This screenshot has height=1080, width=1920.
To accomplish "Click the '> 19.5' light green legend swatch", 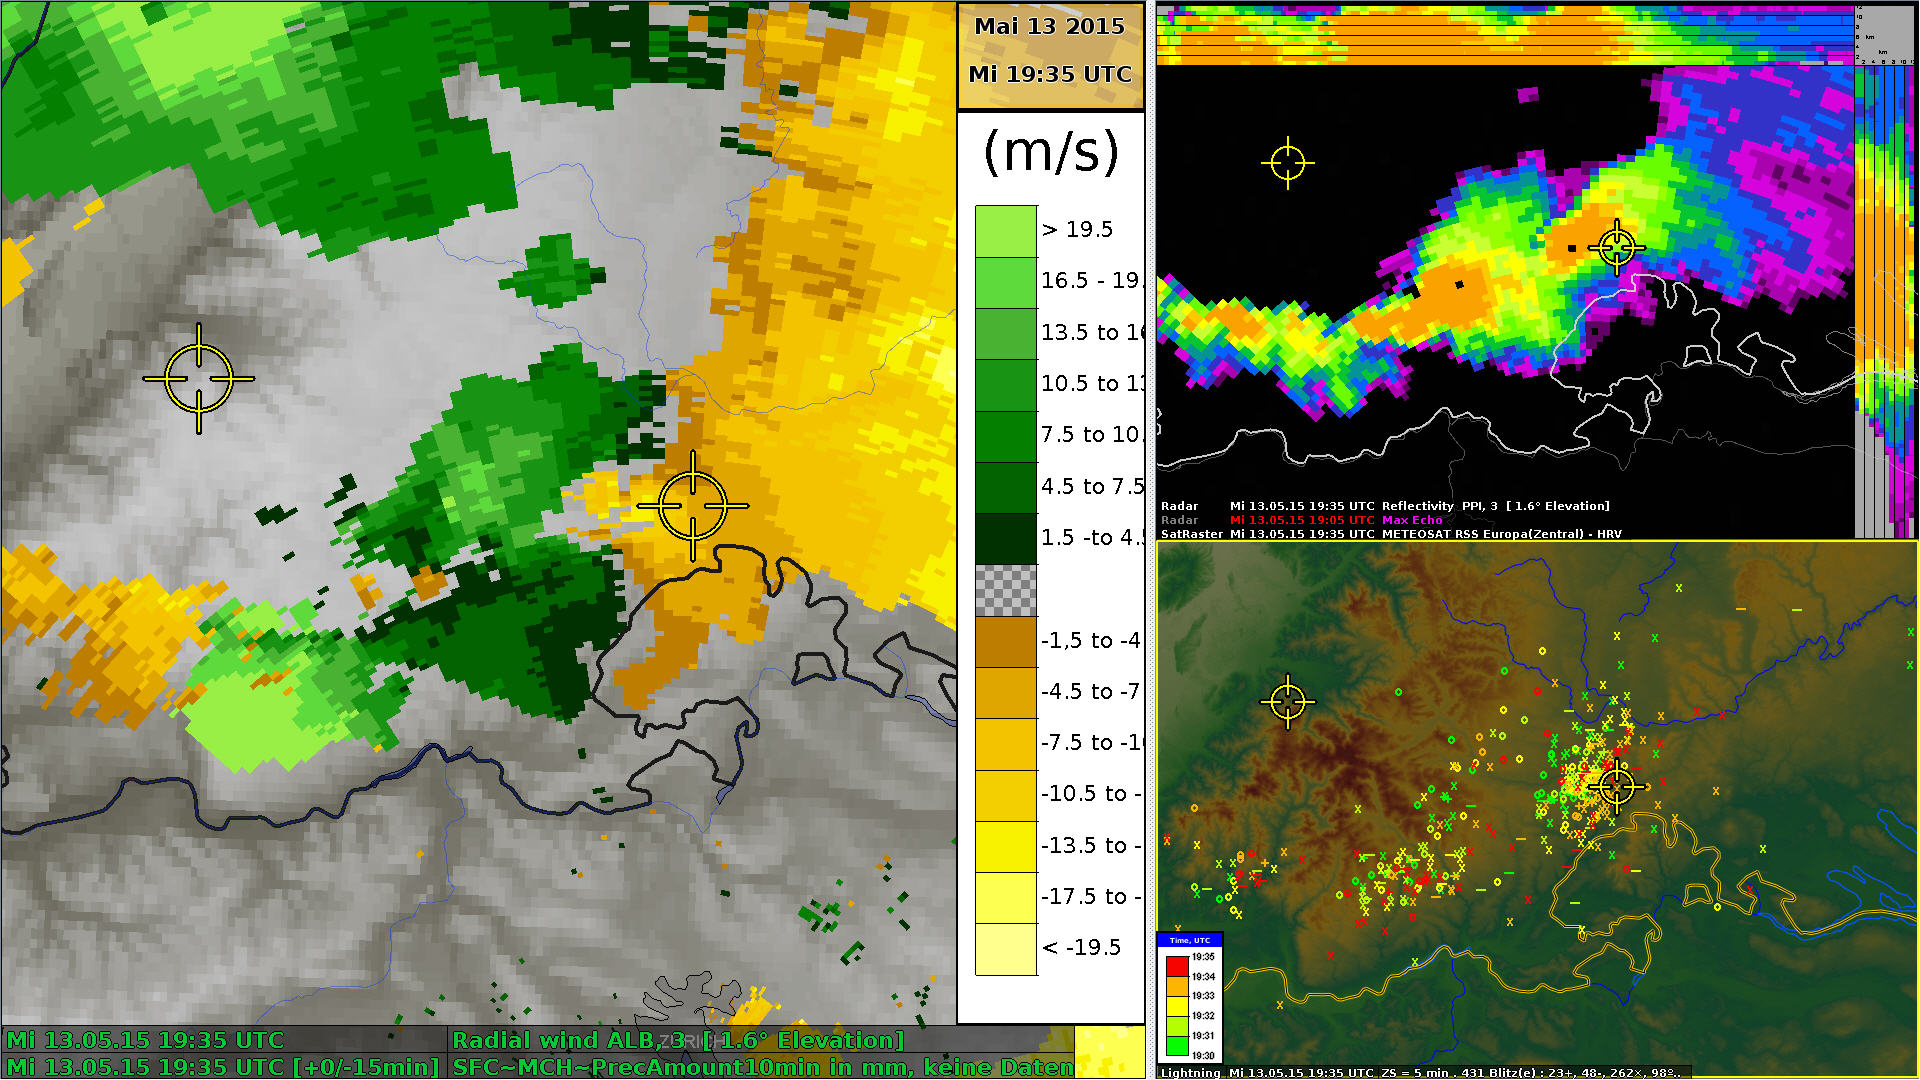I will (1006, 231).
